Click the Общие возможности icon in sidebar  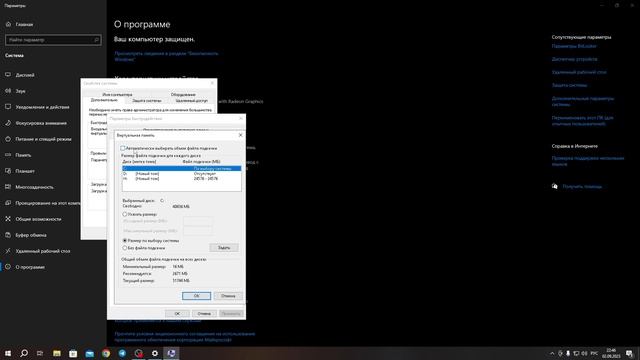pos(8,219)
